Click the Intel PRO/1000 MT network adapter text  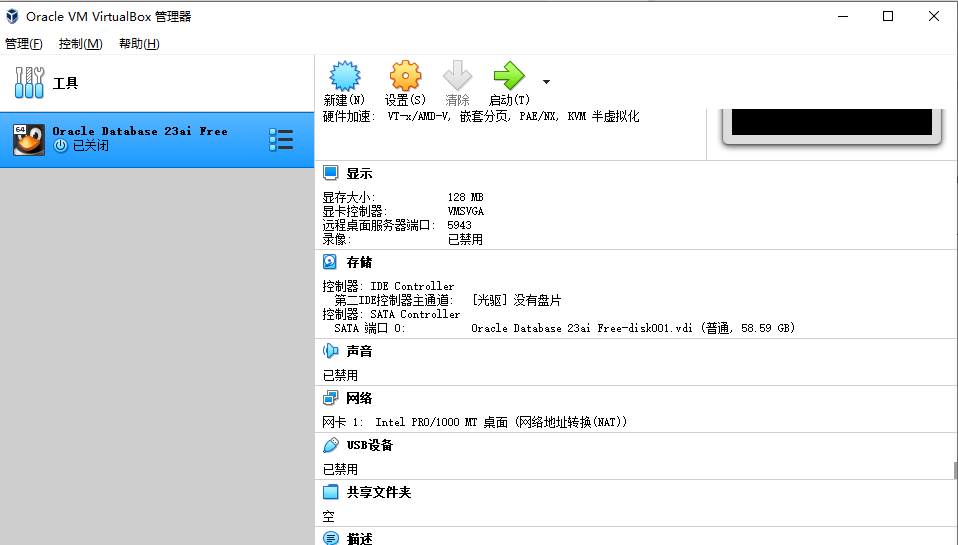tap(501, 422)
